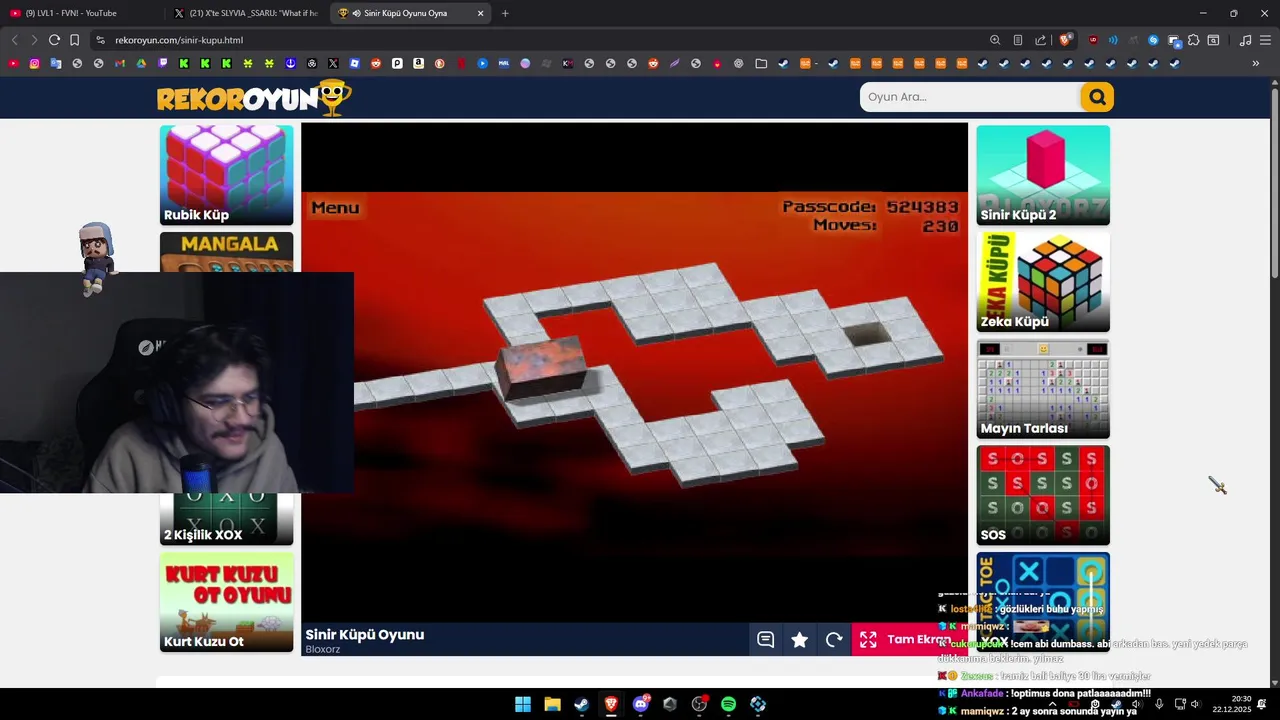The width and height of the screenshot is (1280, 720).
Task: Focus the Oyun Ara search field
Action: [970, 97]
